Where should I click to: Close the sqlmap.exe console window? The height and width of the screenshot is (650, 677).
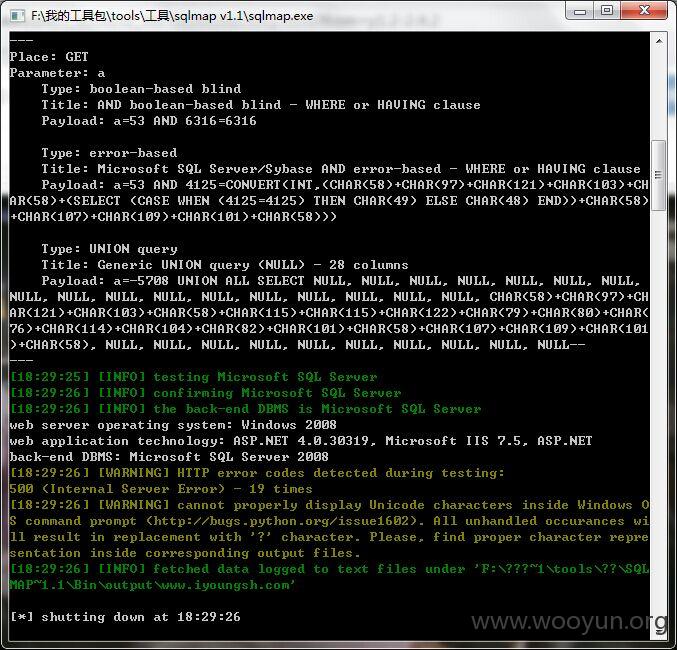[644, 10]
